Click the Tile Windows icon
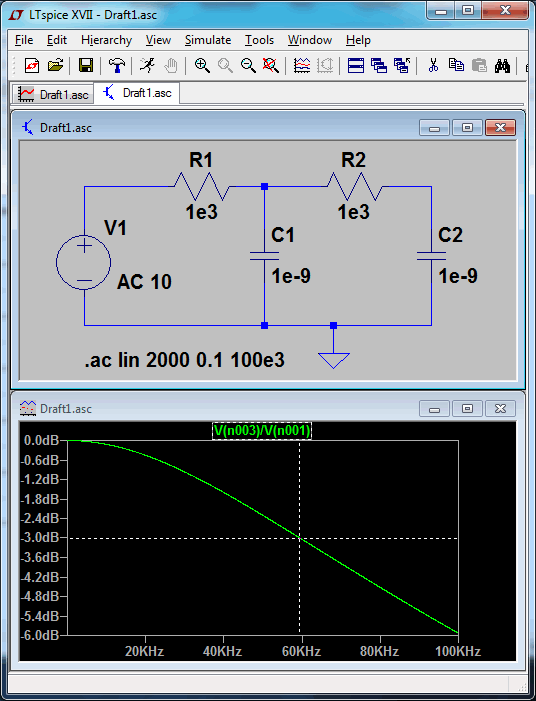The width and height of the screenshot is (536, 701). pyautogui.click(x=356, y=65)
